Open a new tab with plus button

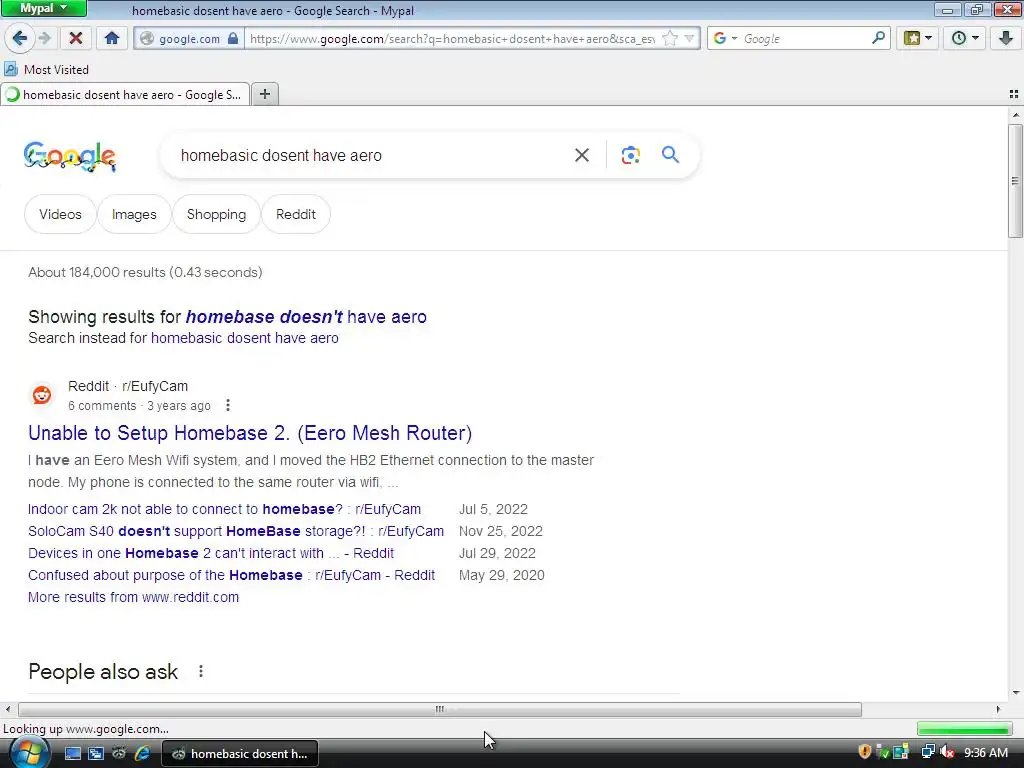click(x=265, y=95)
